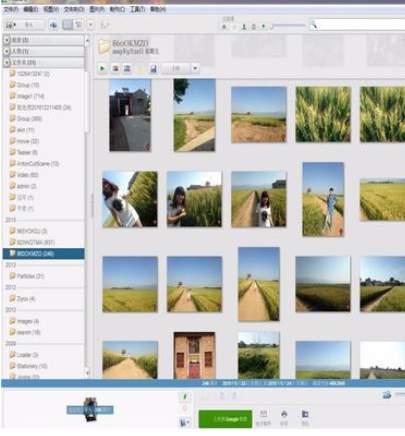Click the photo collage icon beside the play button
The width and height of the screenshot is (405, 436).
pyautogui.click(x=115, y=69)
